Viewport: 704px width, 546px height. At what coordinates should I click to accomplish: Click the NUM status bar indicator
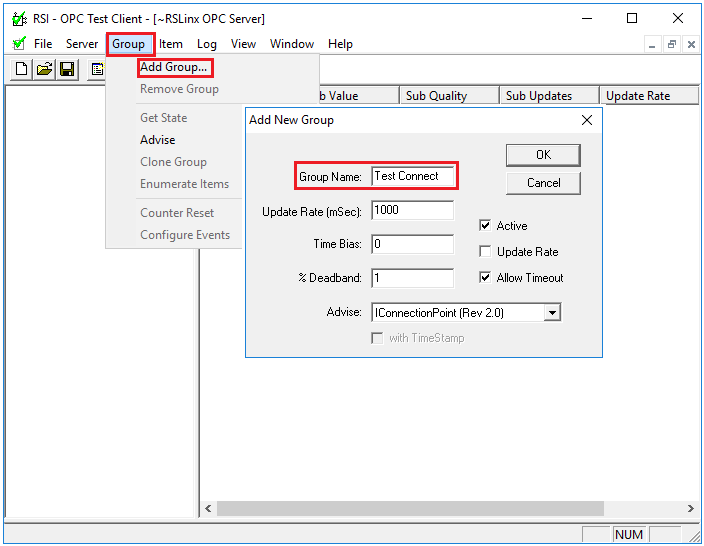point(629,534)
